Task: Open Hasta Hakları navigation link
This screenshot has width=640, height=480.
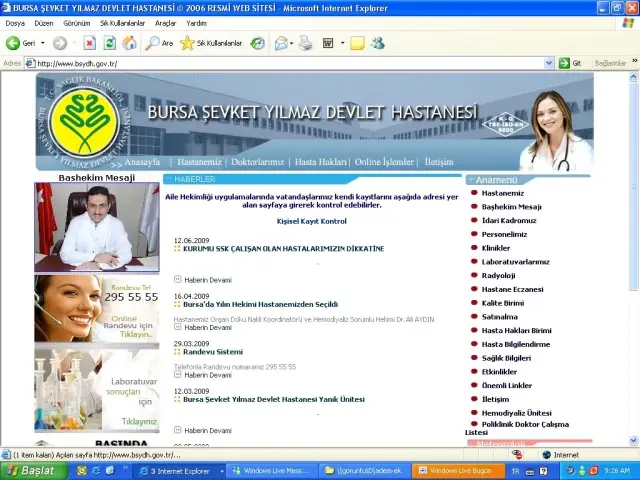Action: click(321, 162)
